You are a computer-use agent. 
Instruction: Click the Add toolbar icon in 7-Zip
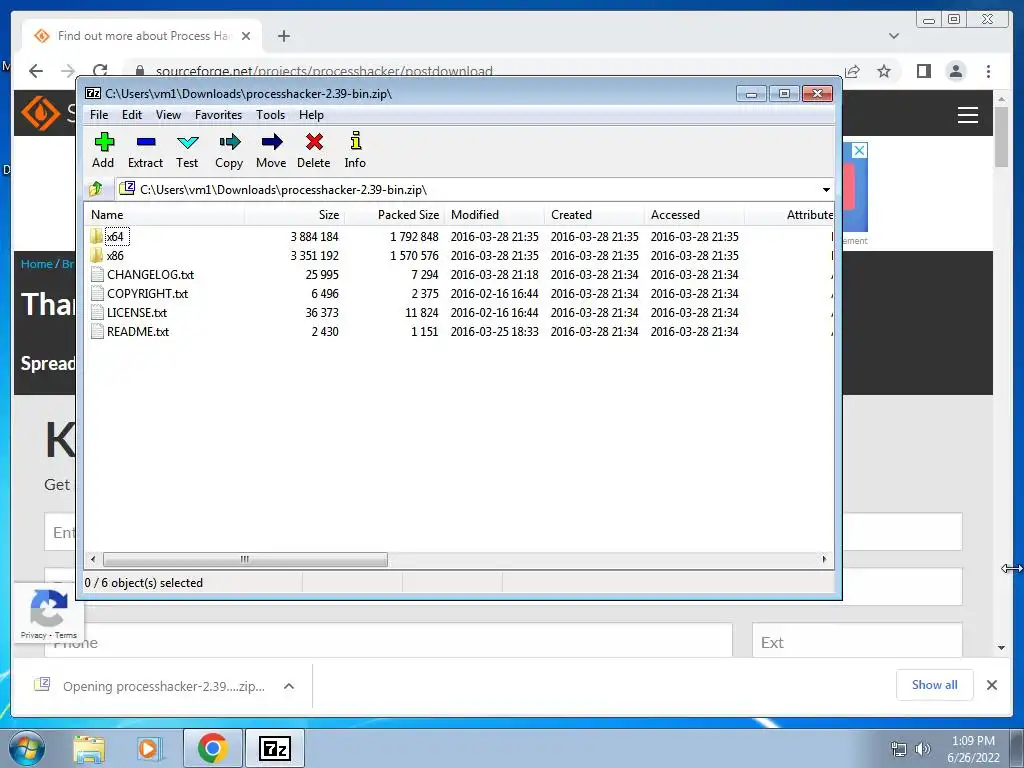coord(104,142)
